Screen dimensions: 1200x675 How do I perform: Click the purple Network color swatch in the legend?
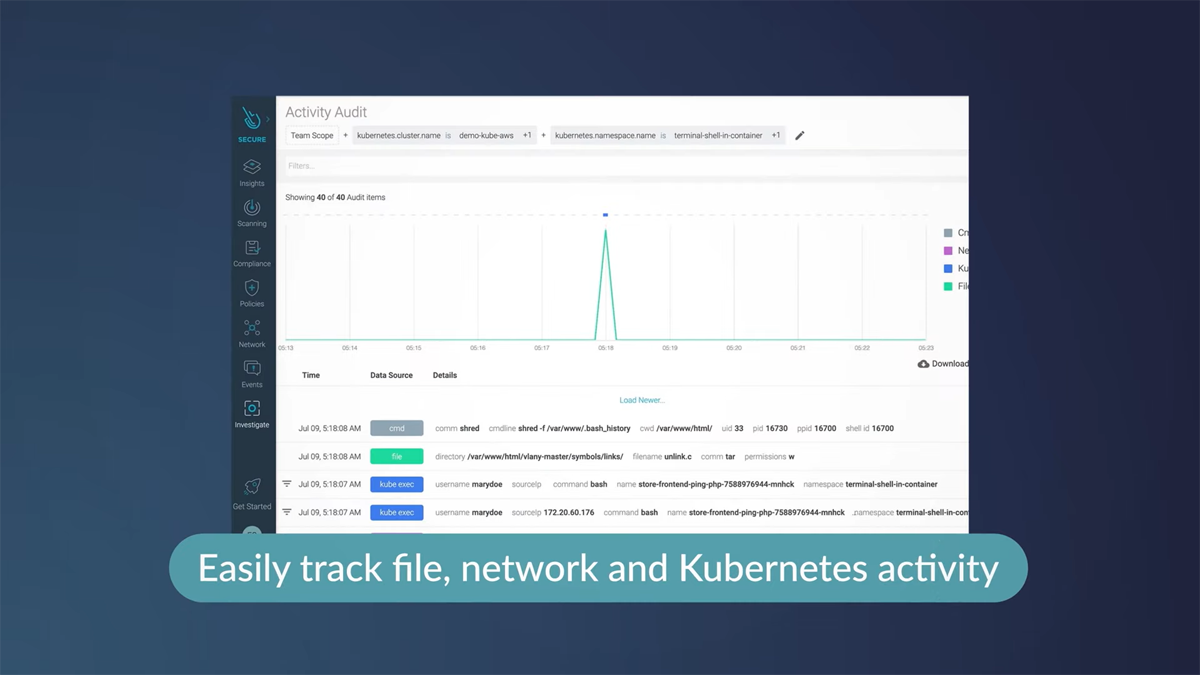(948, 250)
